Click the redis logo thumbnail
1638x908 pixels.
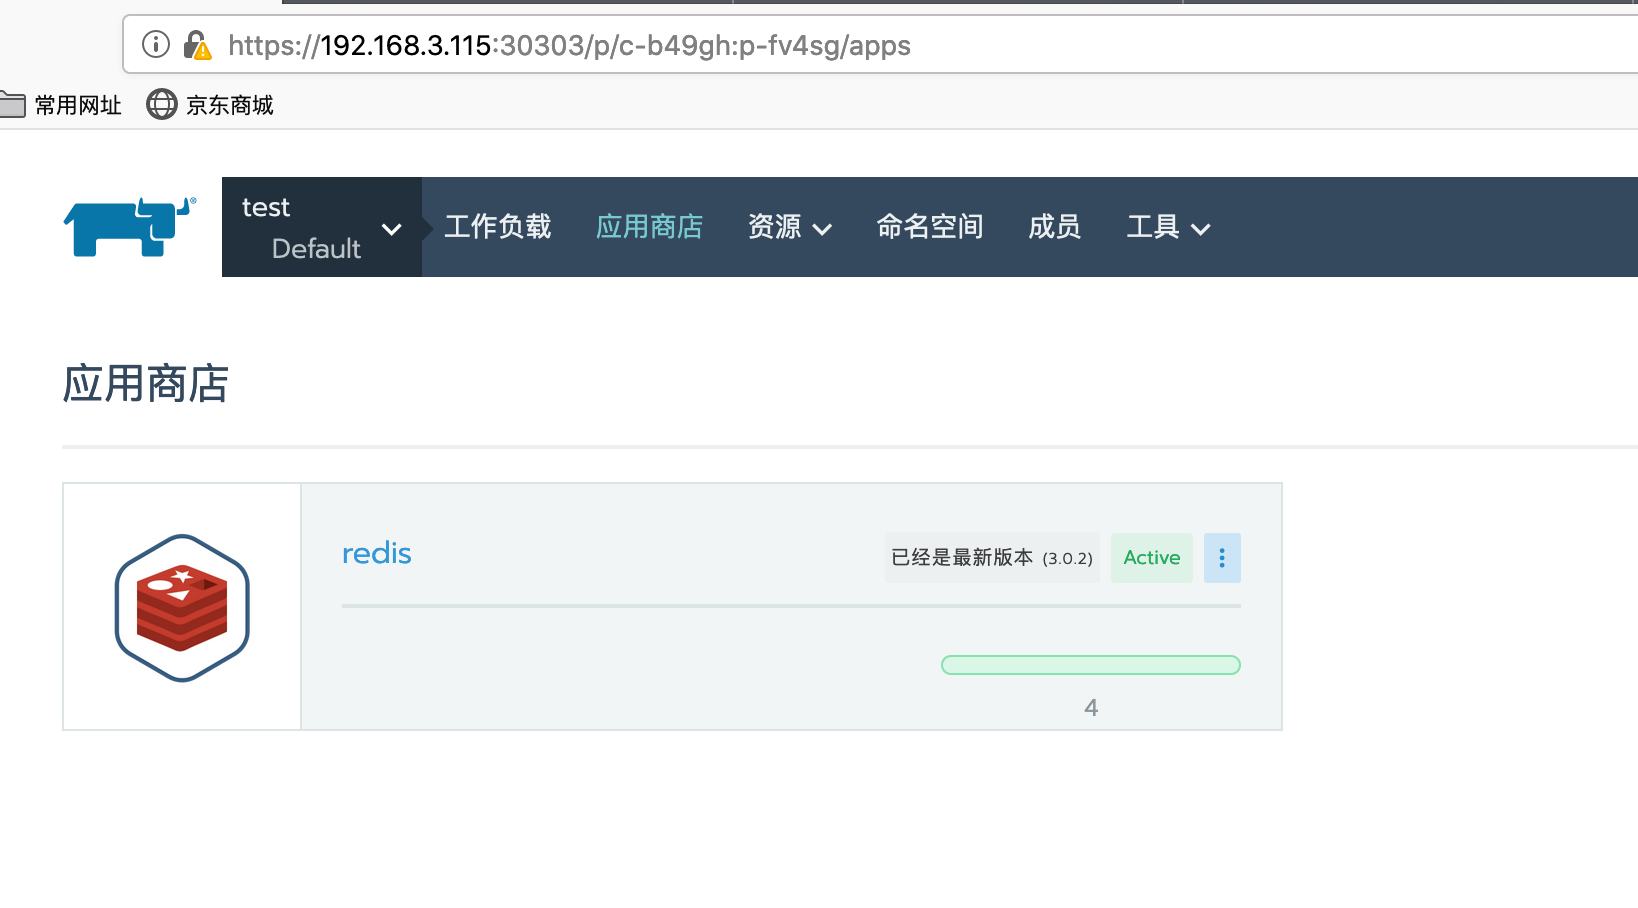click(182, 607)
